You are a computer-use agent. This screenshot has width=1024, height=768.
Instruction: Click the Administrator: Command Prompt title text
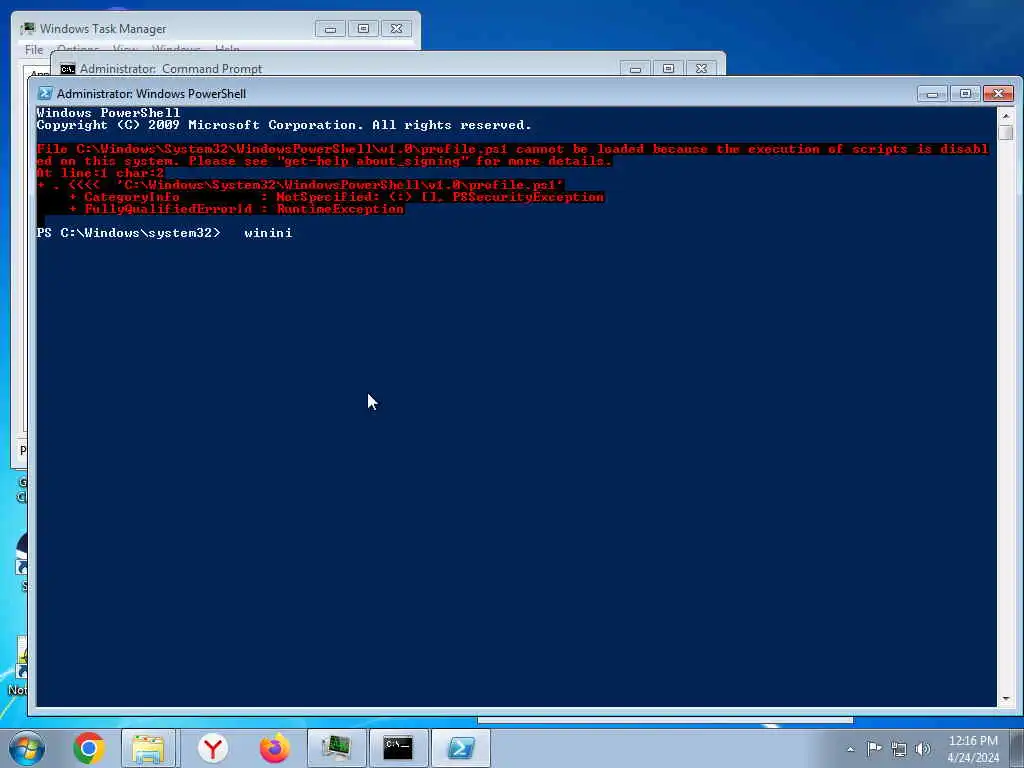pyautogui.click(x=170, y=69)
